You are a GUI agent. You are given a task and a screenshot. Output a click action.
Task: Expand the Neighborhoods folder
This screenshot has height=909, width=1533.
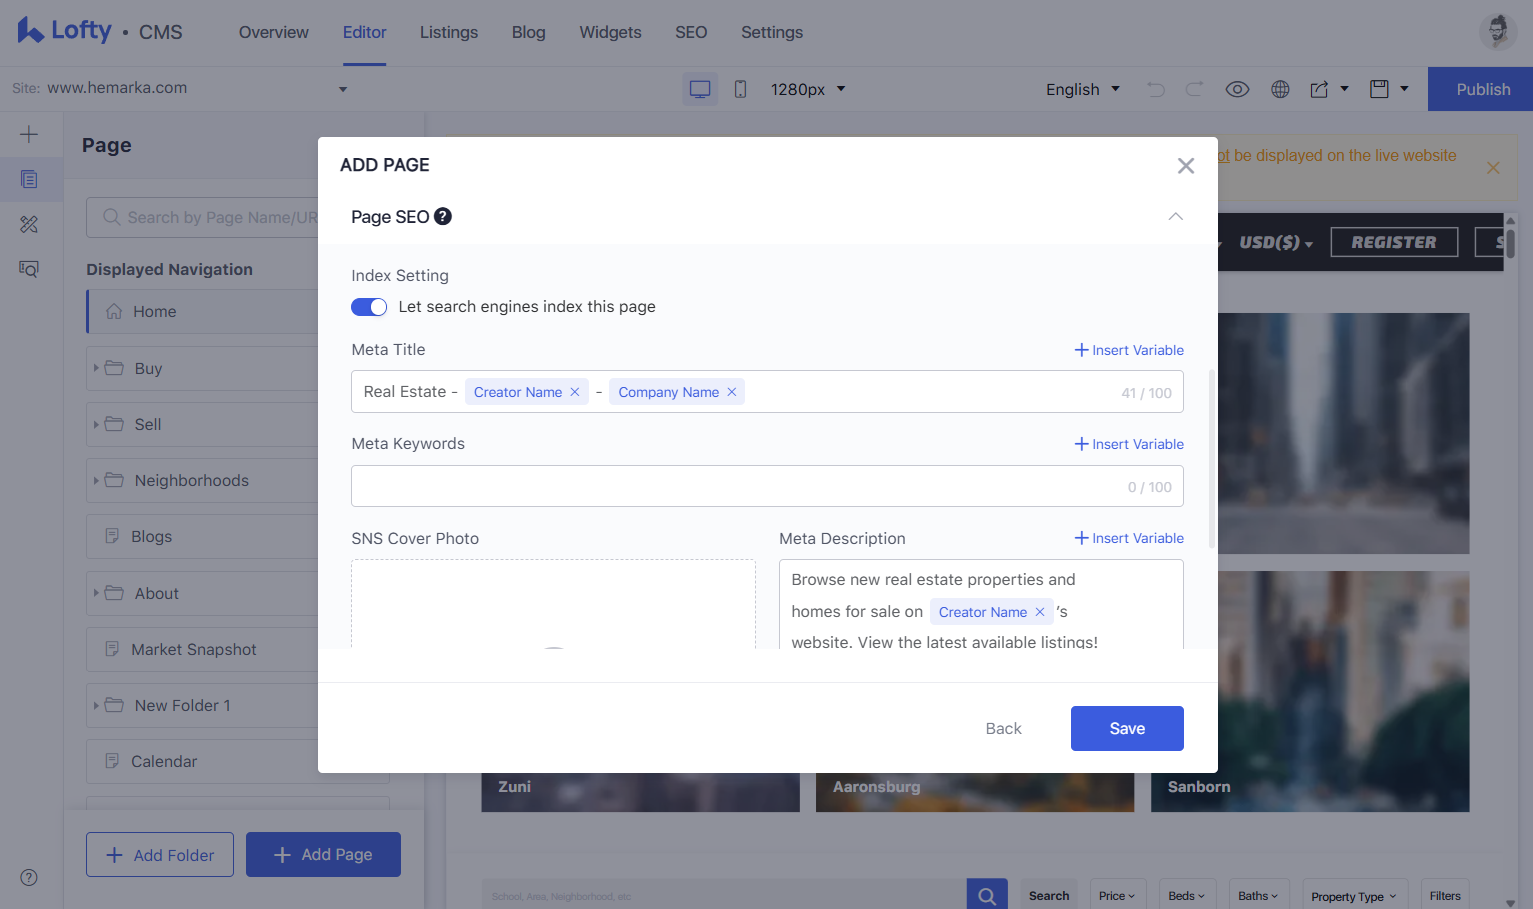point(96,480)
